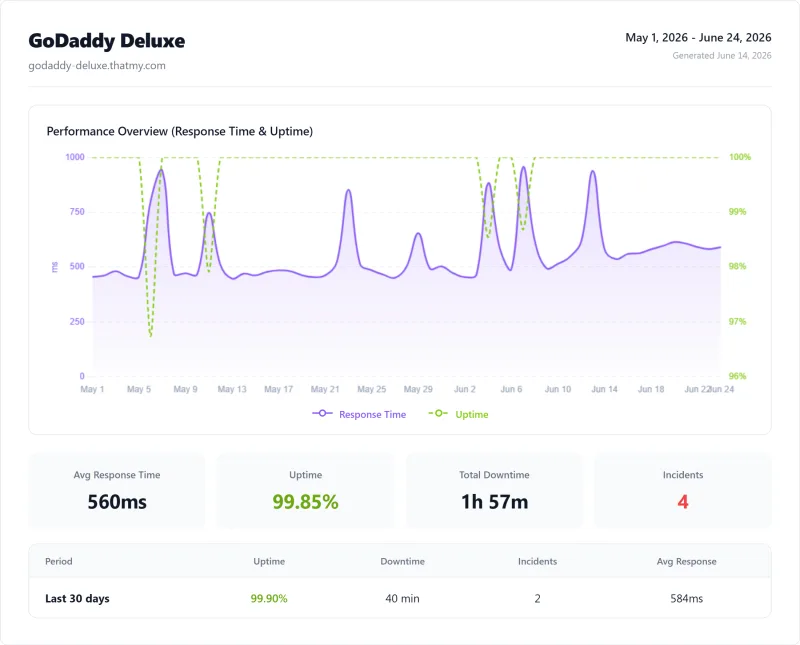Viewport: 800px width, 645px height.
Task: Open the godaddy-deluxe.thatmy.com link
Action: pyautogui.click(x=97, y=66)
